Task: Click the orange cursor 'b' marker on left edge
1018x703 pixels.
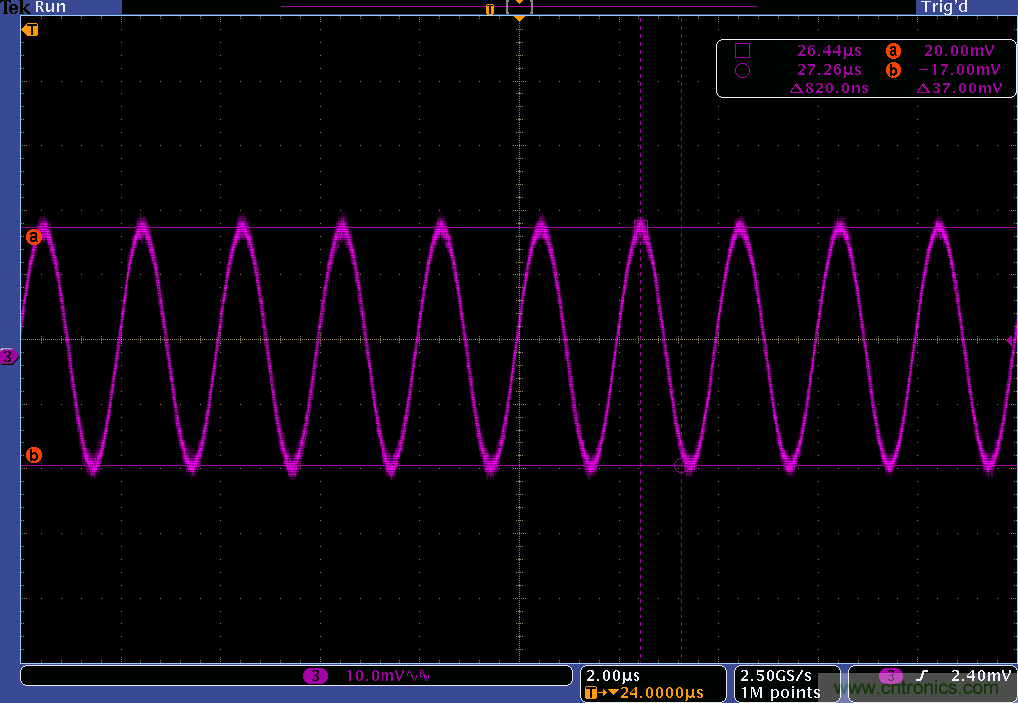Action: [x=33, y=456]
